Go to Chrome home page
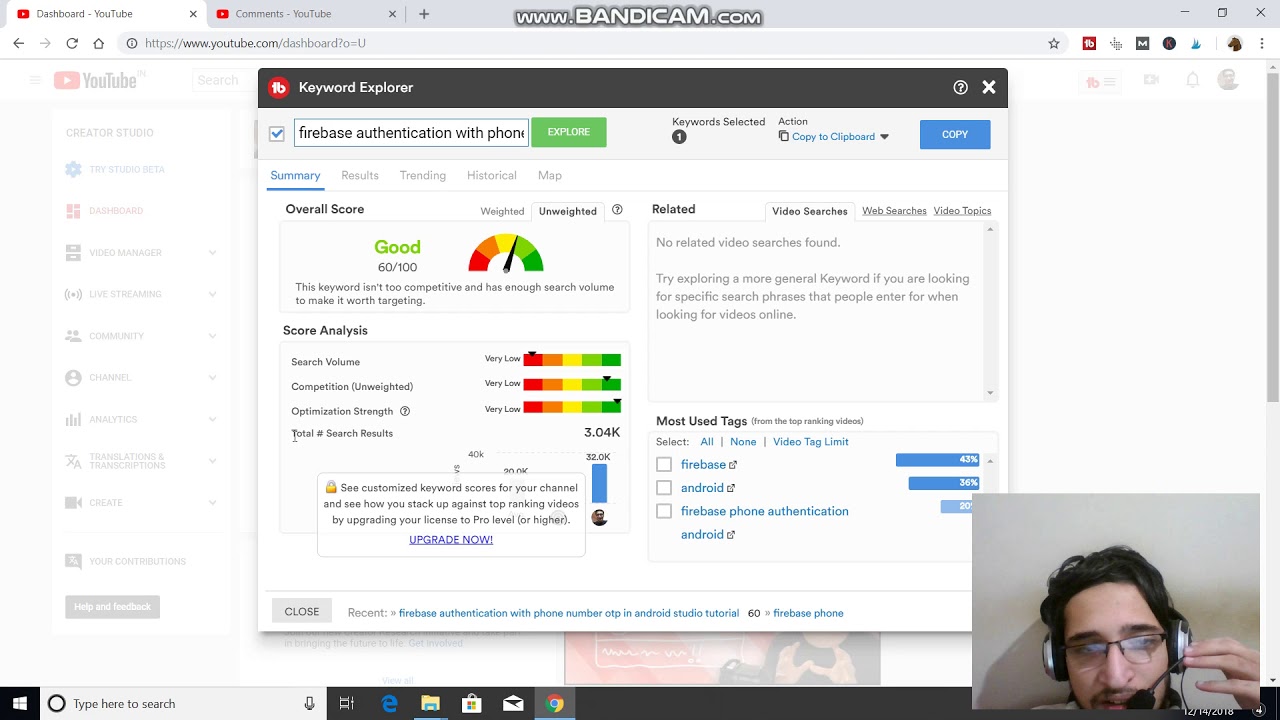The height and width of the screenshot is (720, 1280). coord(98,43)
